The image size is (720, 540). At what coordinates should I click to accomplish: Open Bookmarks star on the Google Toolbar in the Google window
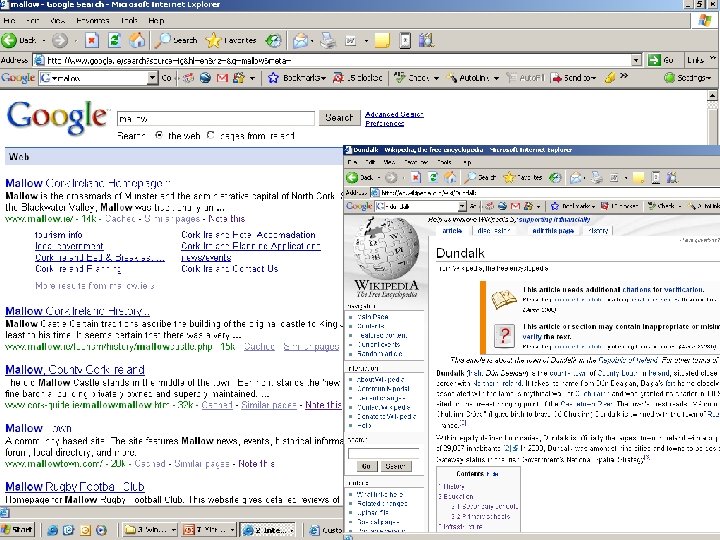(x=297, y=78)
